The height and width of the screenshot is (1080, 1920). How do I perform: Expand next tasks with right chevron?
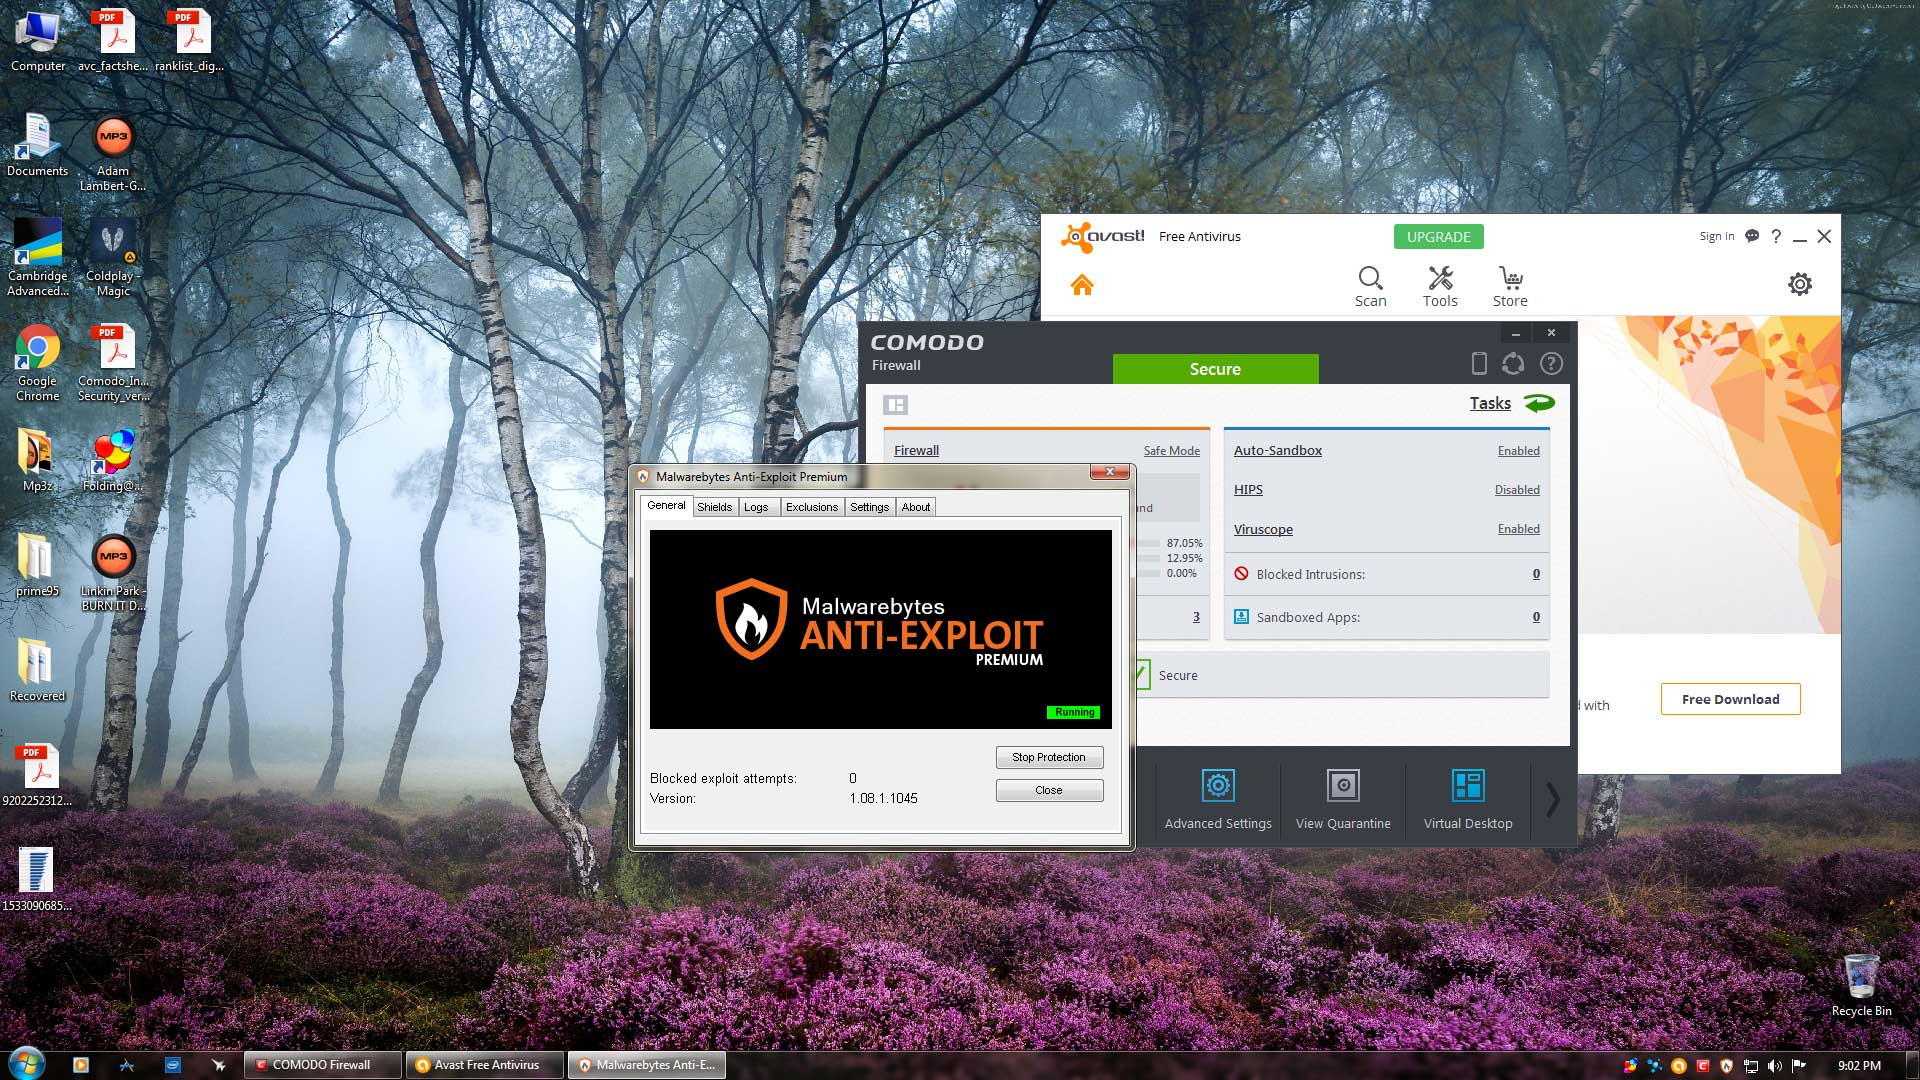click(1552, 799)
